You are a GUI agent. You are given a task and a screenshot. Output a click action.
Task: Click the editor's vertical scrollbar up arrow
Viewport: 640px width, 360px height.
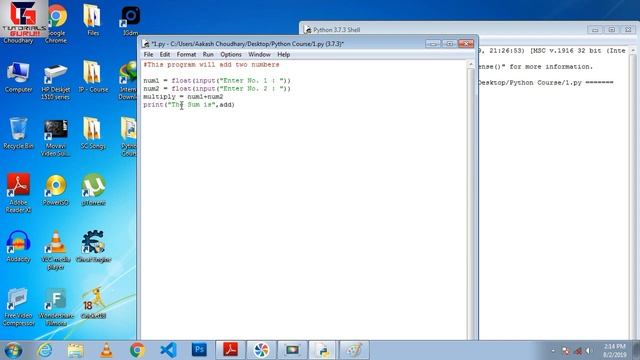click(x=471, y=64)
